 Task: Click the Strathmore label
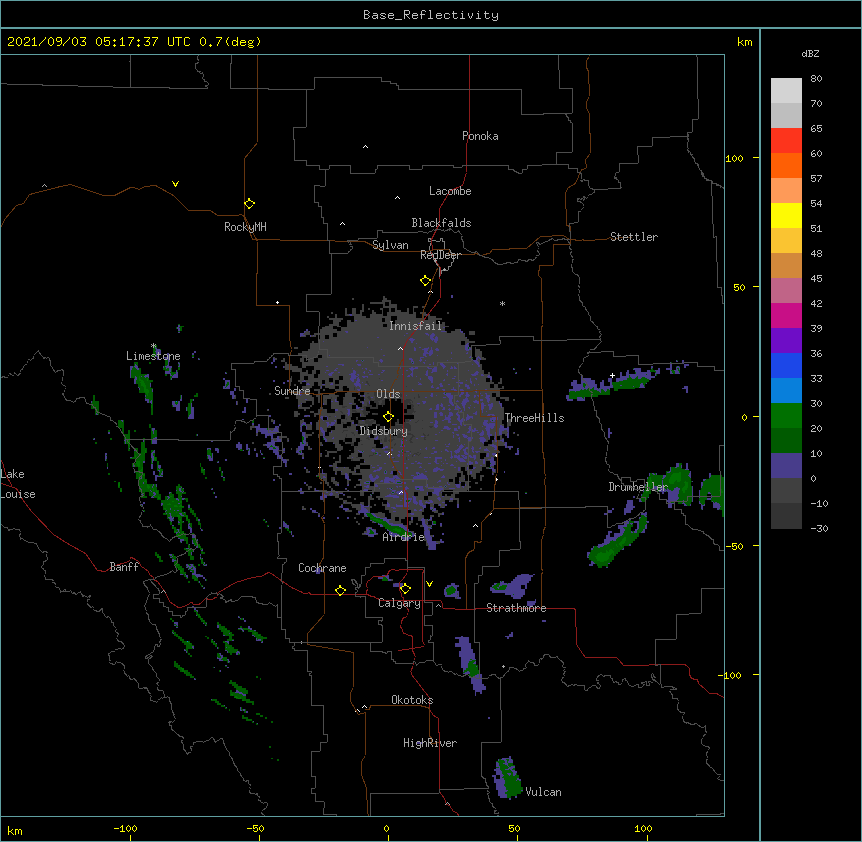(x=516, y=608)
